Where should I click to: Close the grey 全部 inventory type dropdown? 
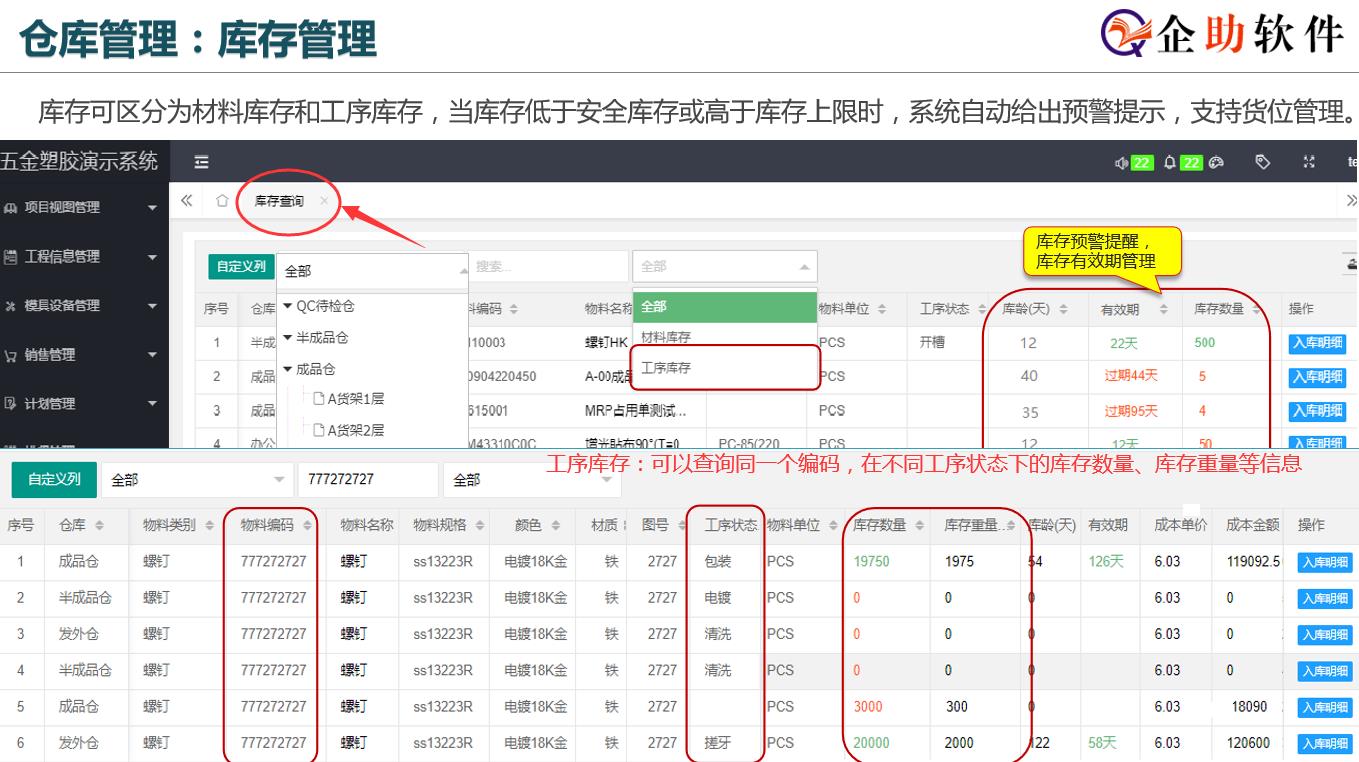click(725, 267)
